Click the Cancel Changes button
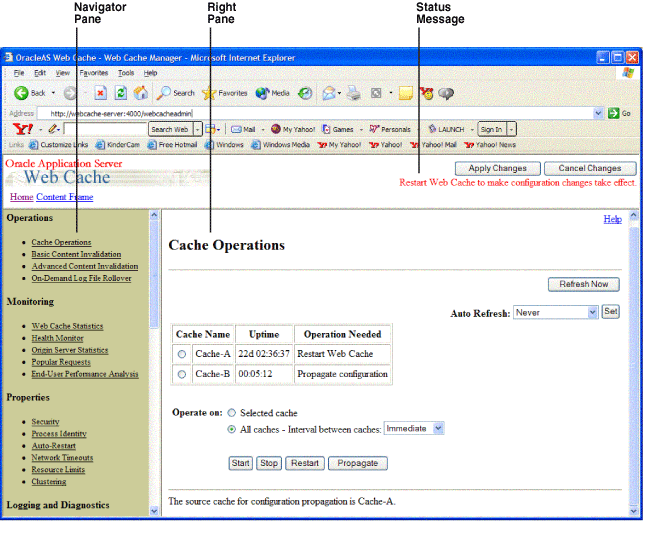This screenshot has width=669, height=537. pos(590,168)
